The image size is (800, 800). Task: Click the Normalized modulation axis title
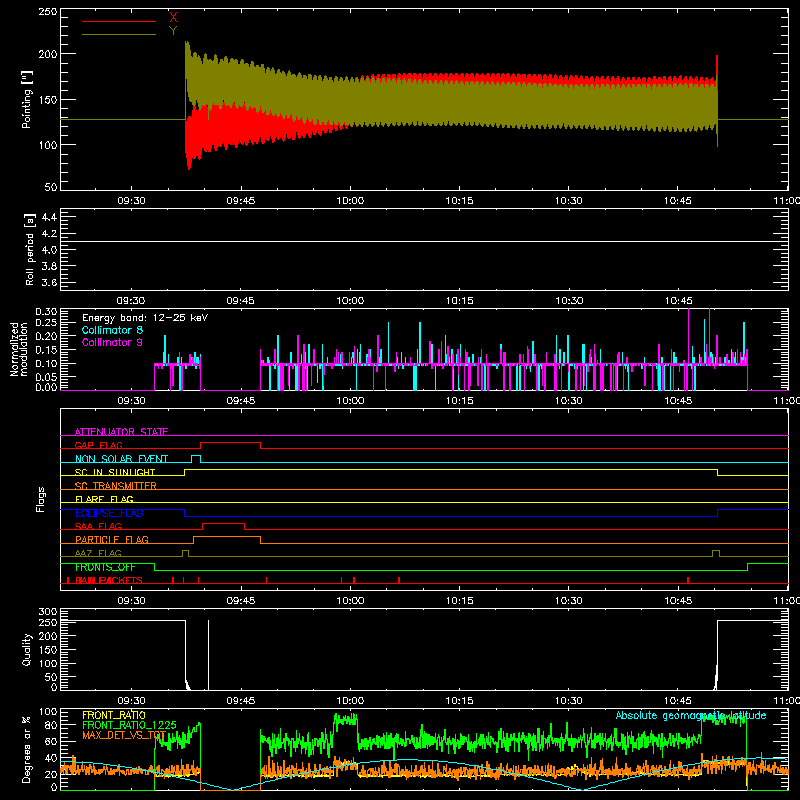coord(19,349)
